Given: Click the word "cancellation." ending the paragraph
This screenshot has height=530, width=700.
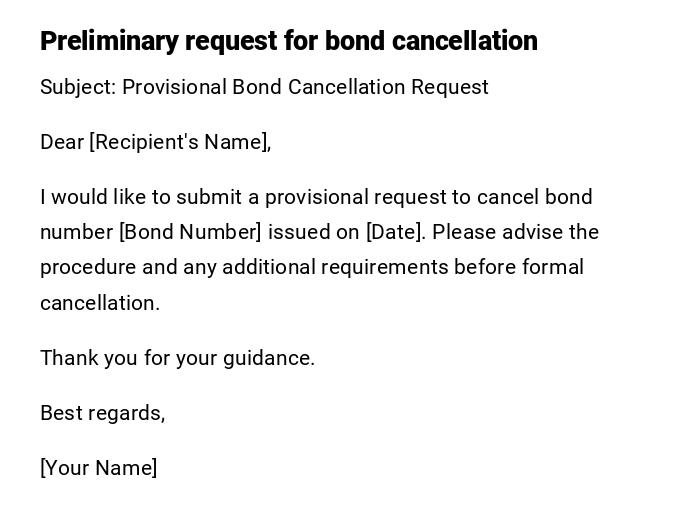Looking at the screenshot, I should click(100, 303).
